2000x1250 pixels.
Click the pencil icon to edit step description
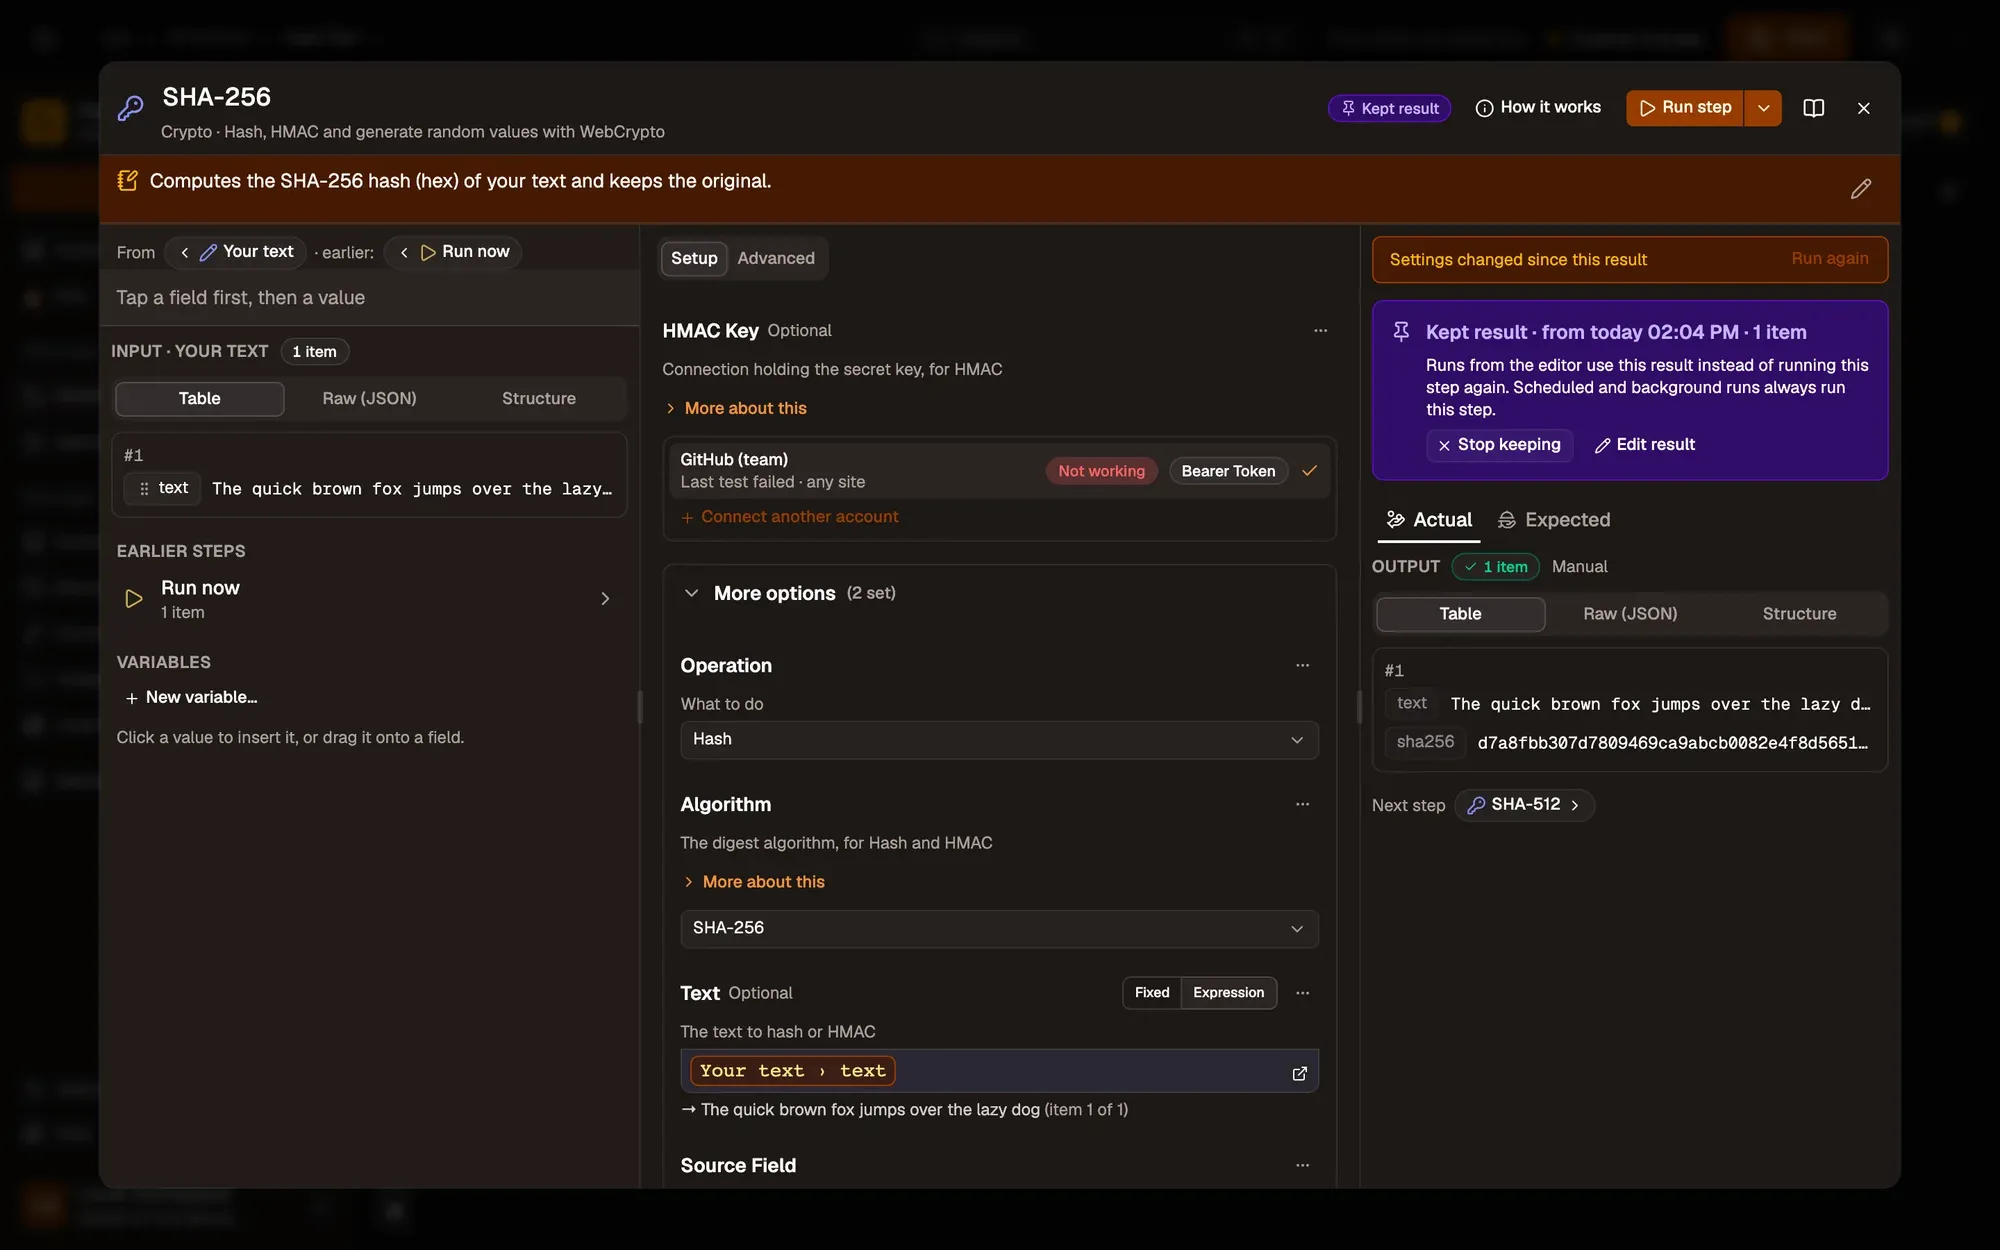coord(1860,188)
